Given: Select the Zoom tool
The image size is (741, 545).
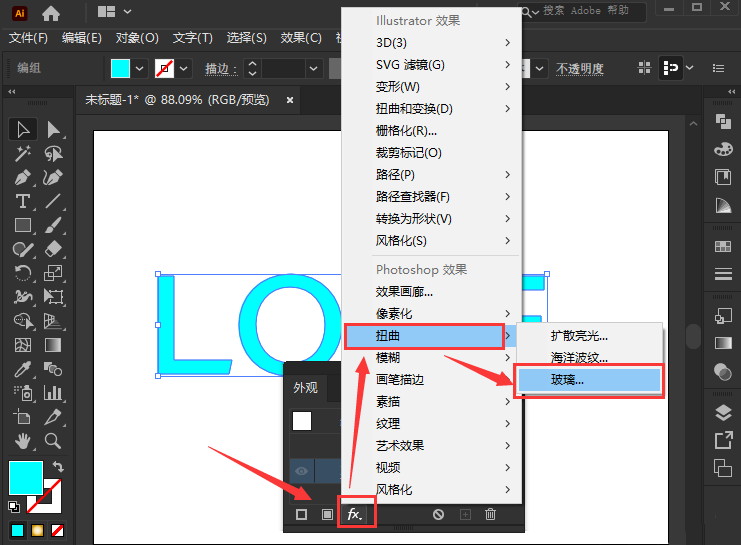Looking at the screenshot, I should (x=53, y=441).
